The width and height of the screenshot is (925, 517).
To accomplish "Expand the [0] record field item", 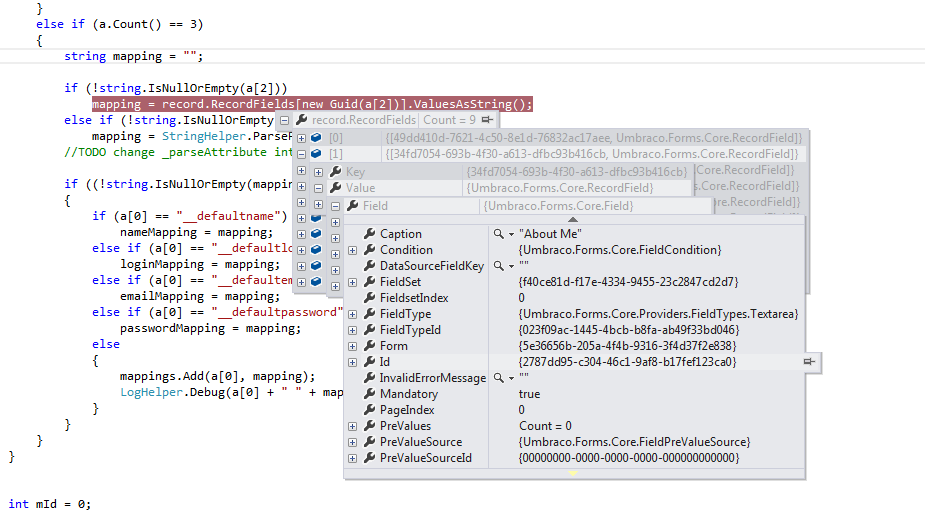I will tap(301, 137).
